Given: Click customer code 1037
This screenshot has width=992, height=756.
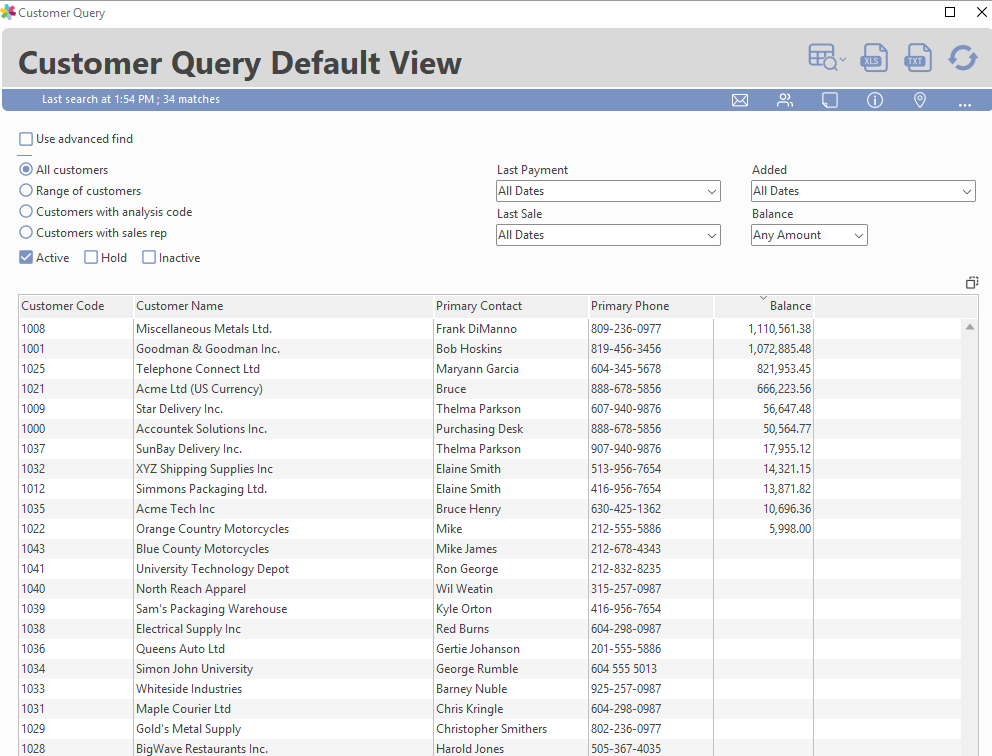Looking at the screenshot, I should 34,449.
